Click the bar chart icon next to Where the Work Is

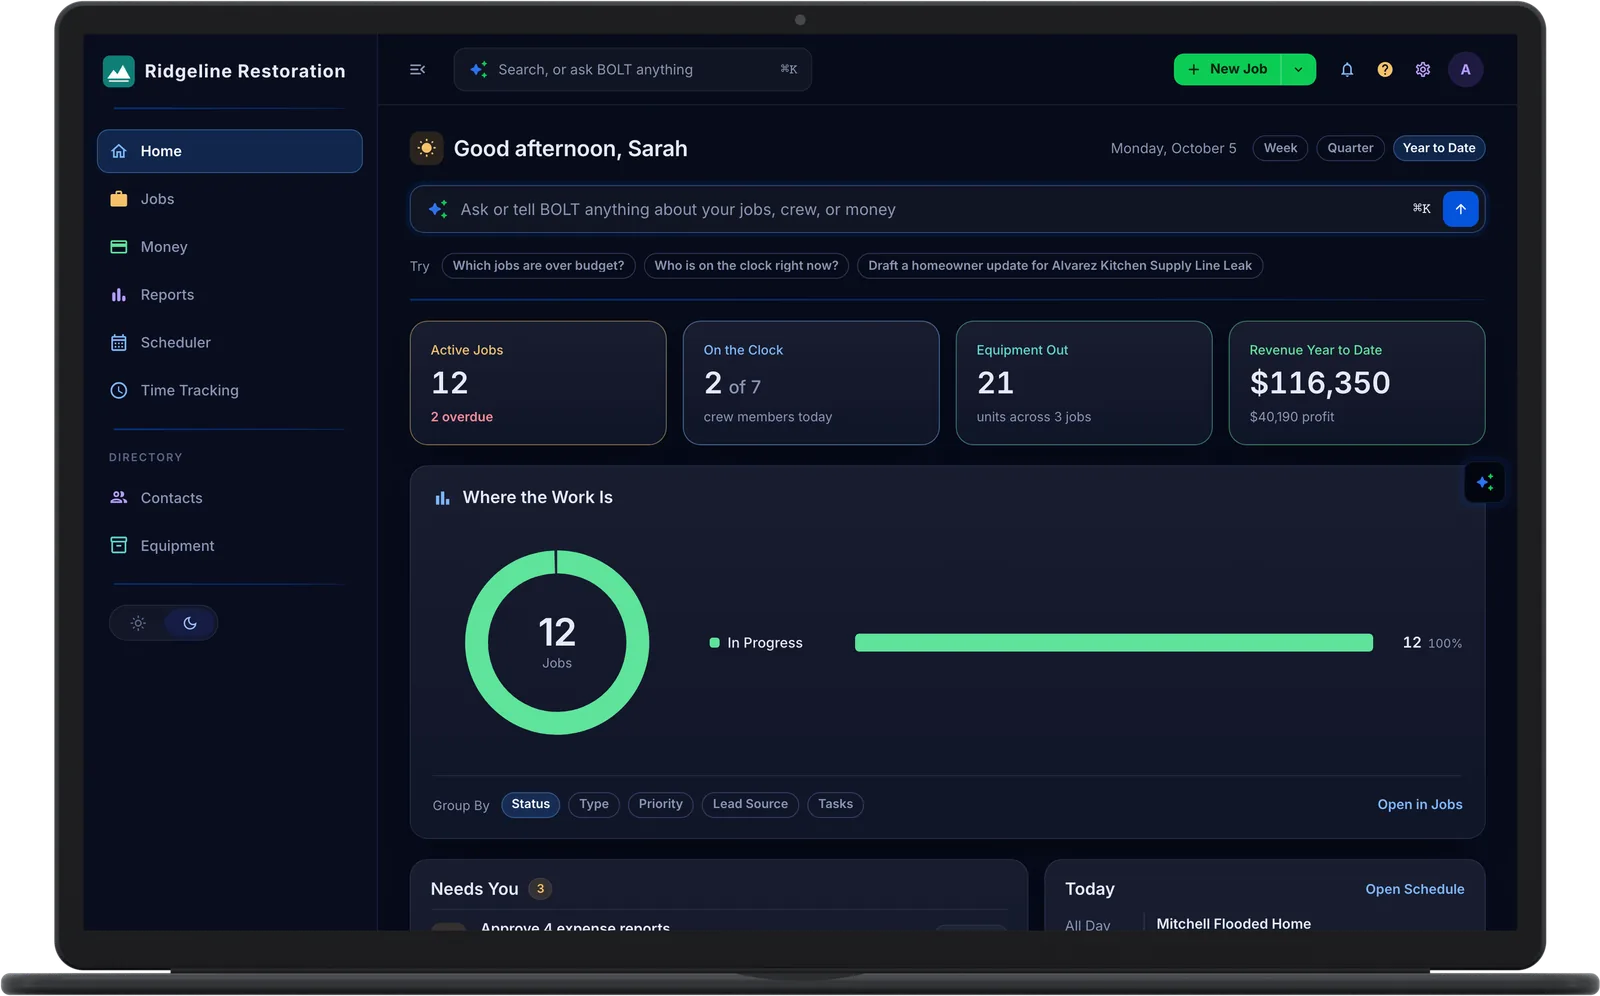click(442, 498)
